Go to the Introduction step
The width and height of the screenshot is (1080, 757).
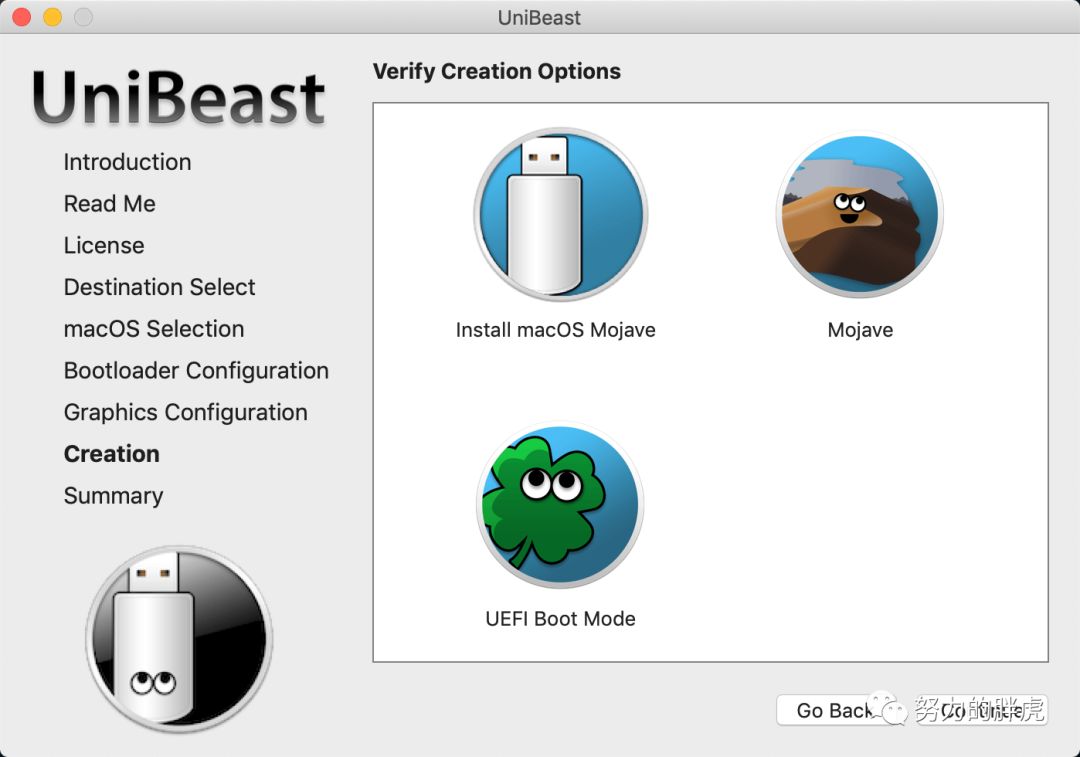coord(127,162)
